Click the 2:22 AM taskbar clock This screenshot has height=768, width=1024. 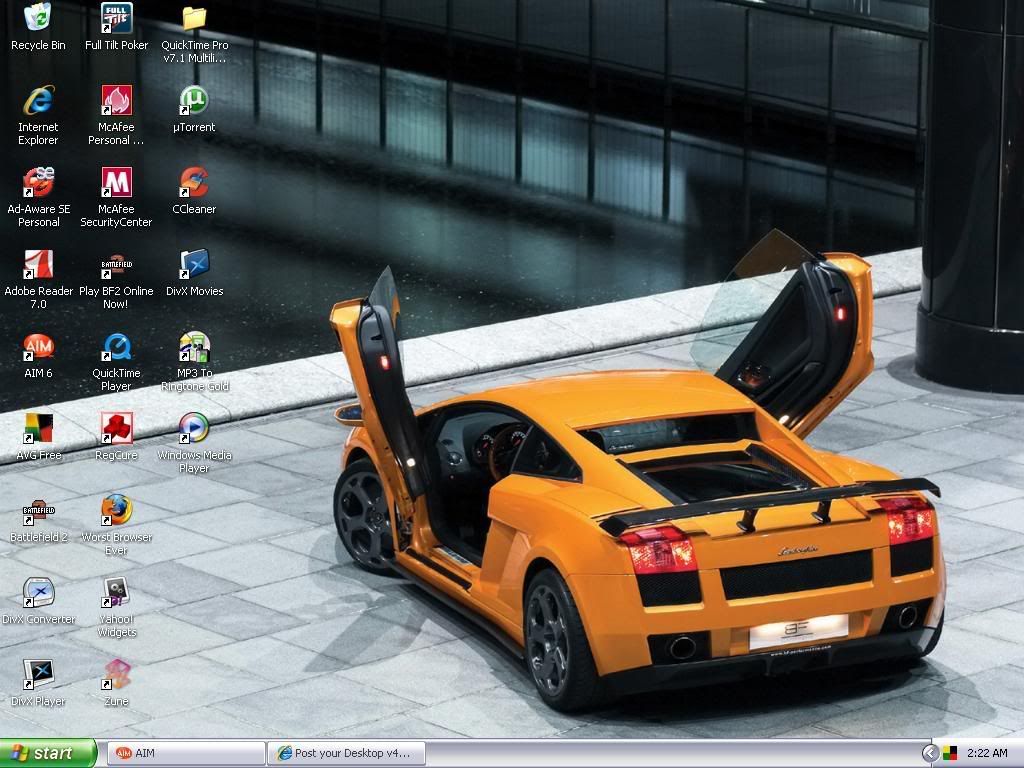click(986, 753)
